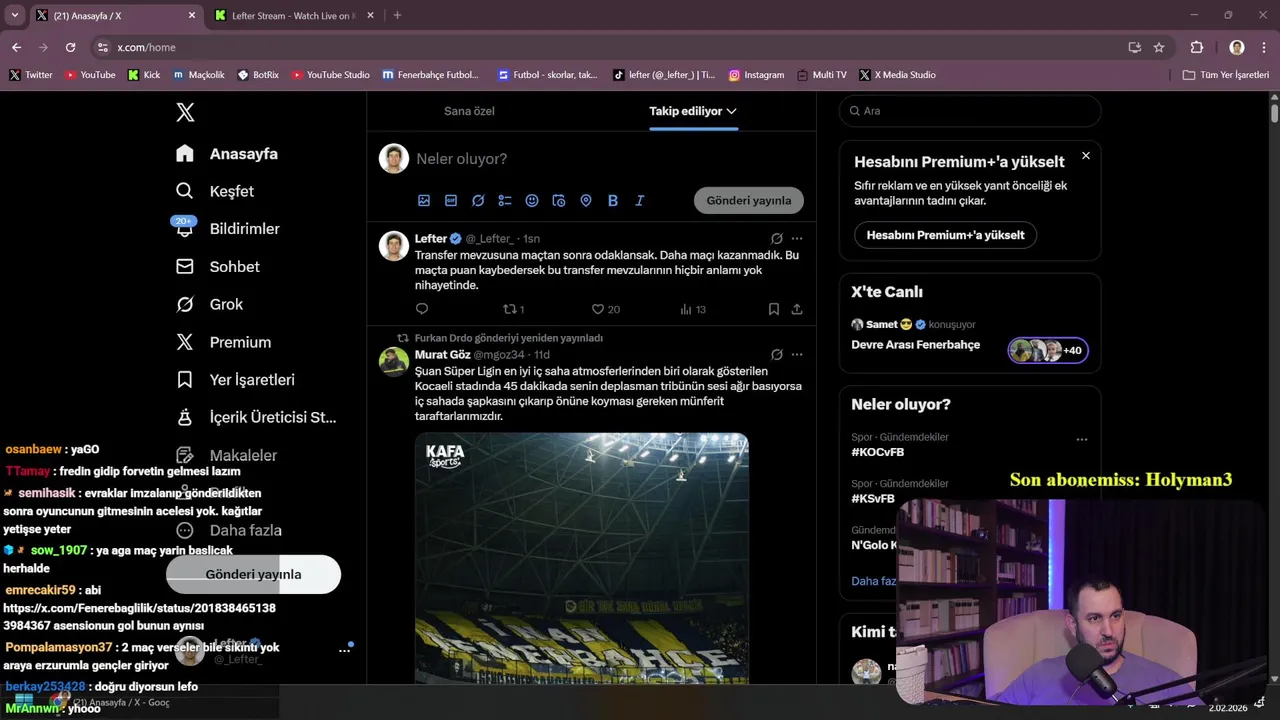This screenshot has width=1280, height=720.
Task: Open browser extensions menu
Action: 1197,47
